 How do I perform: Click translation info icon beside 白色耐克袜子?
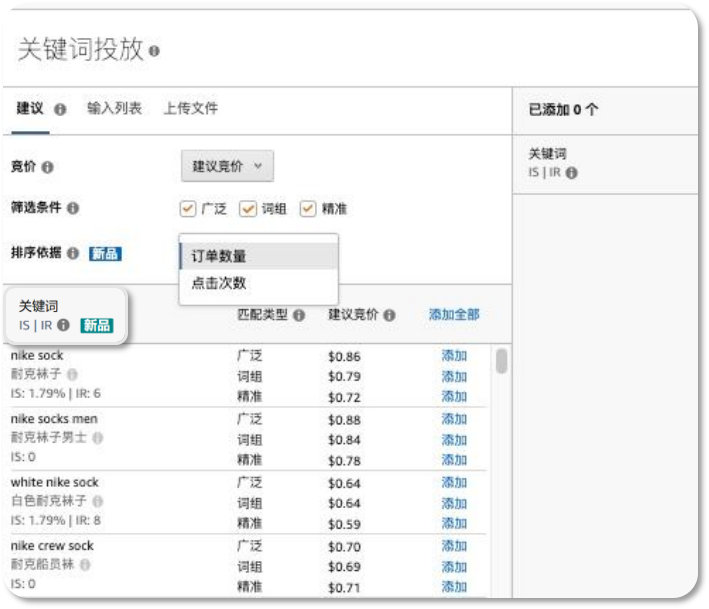(x=98, y=501)
